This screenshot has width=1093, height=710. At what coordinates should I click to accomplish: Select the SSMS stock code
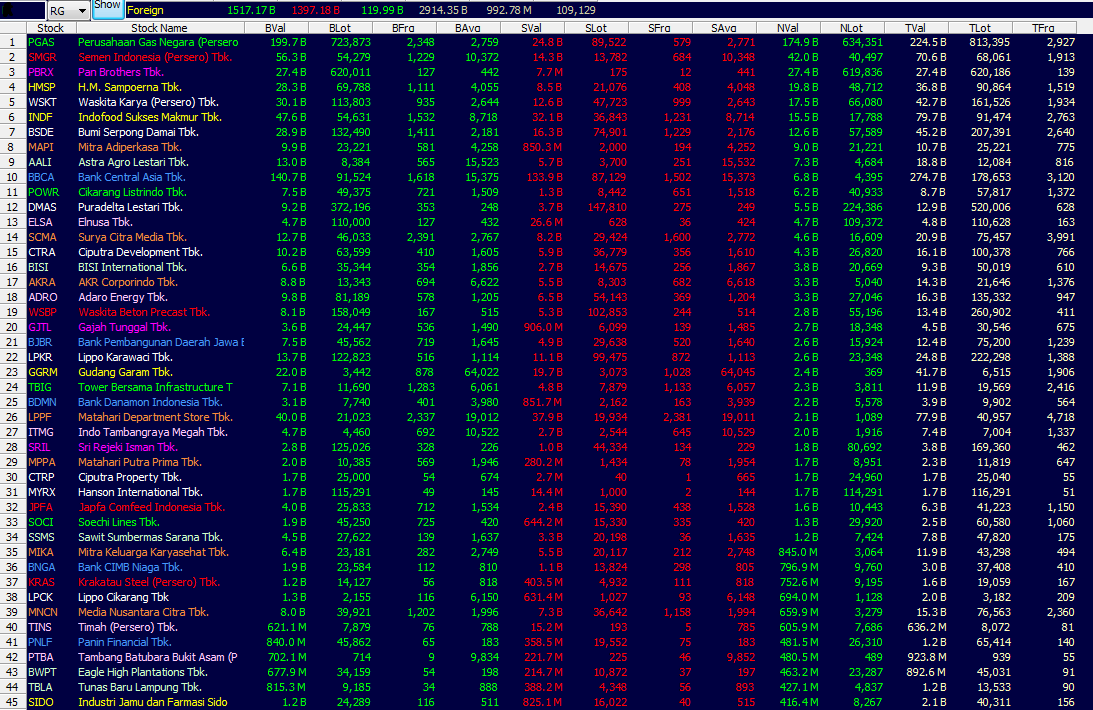[41, 537]
